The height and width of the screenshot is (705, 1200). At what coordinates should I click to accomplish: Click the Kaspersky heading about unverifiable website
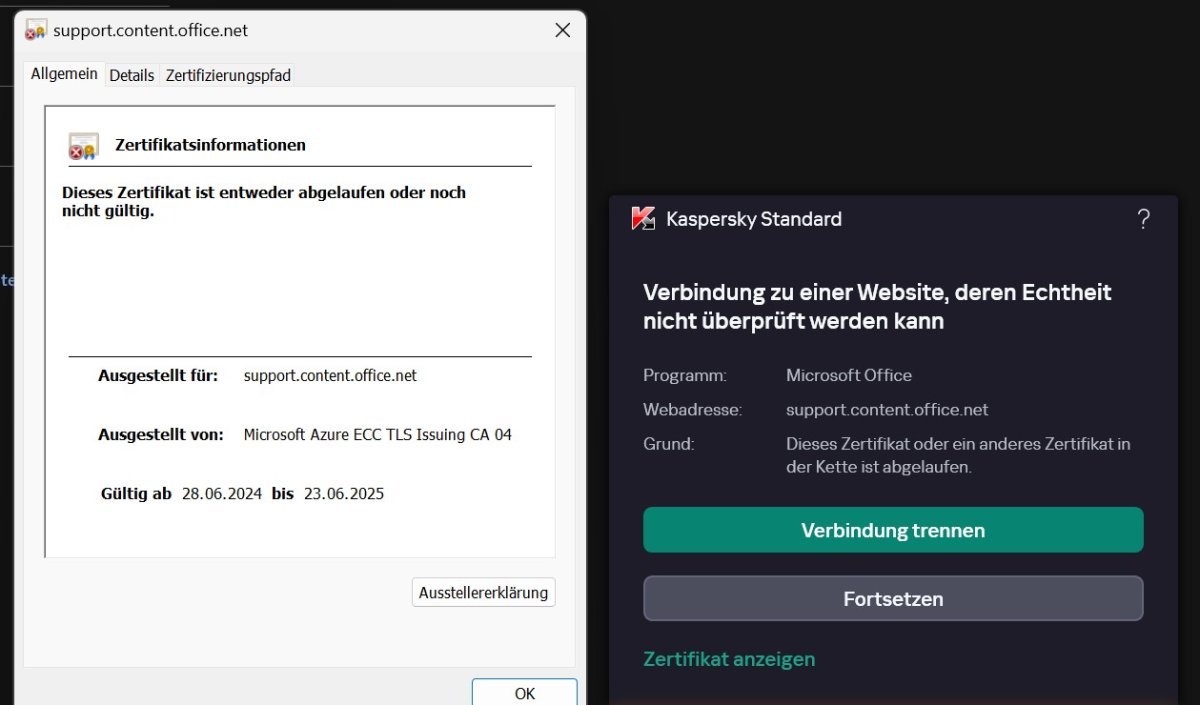pos(877,306)
